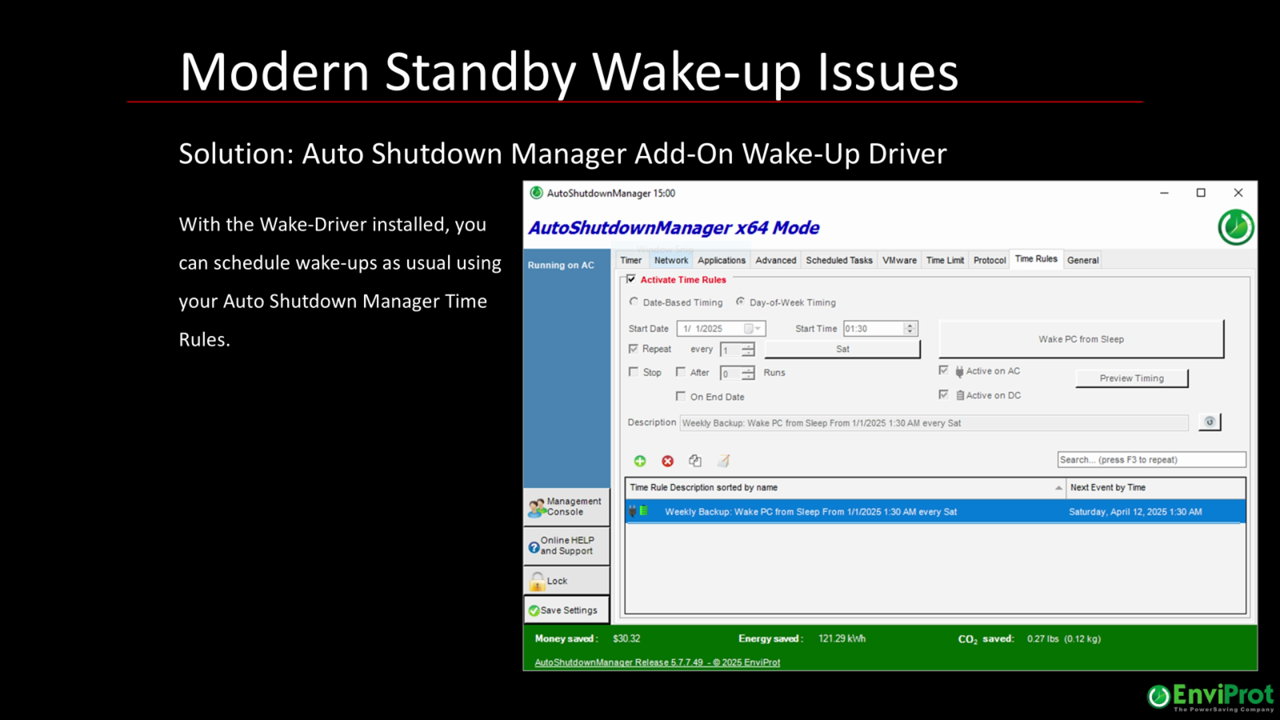Click the time rules Search field
Viewport: 1280px width, 720px height.
pyautogui.click(x=1152, y=460)
